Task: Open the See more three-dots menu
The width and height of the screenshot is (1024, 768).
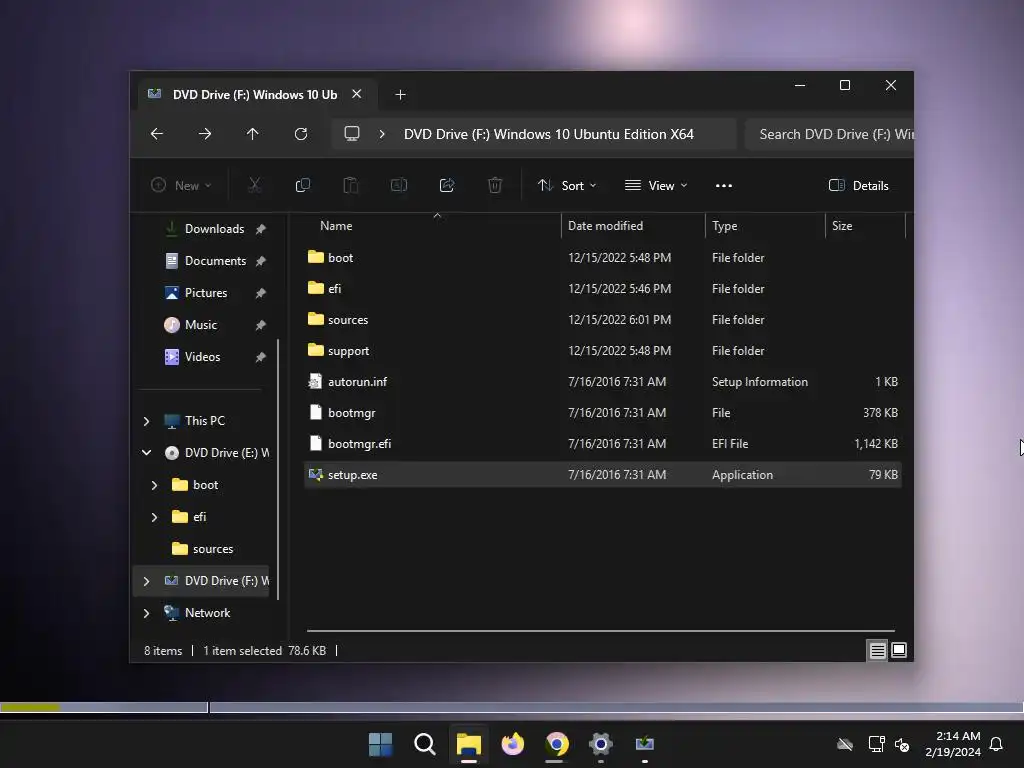Action: (x=724, y=185)
